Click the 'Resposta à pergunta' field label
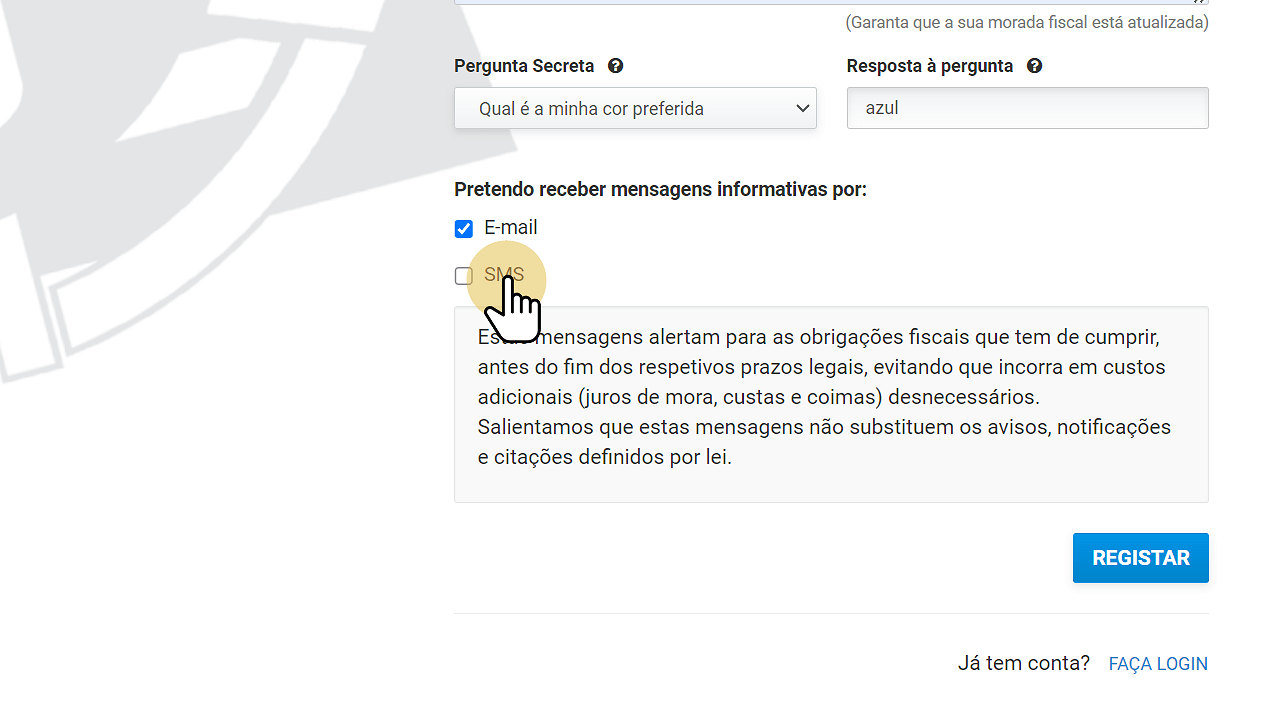Viewport: 1278px width, 718px height. point(929,66)
